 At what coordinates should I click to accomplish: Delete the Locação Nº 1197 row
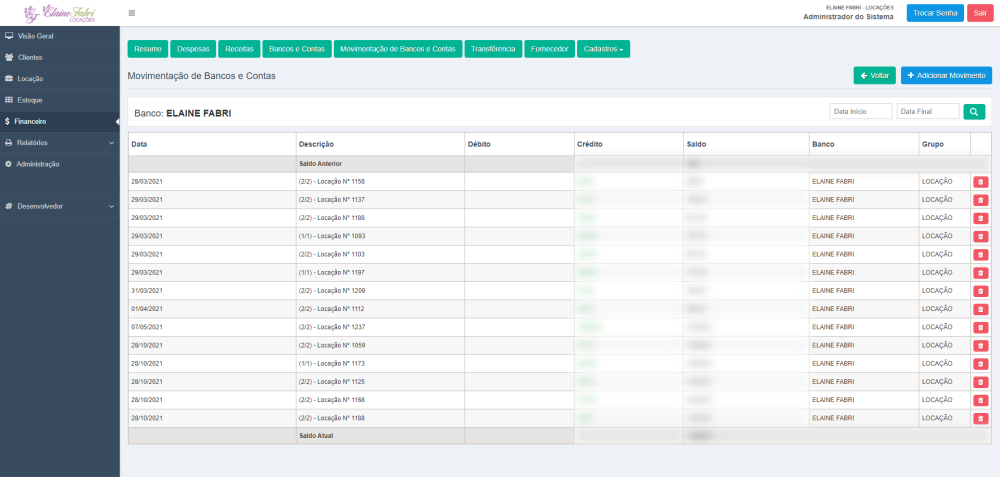[x=980, y=273]
